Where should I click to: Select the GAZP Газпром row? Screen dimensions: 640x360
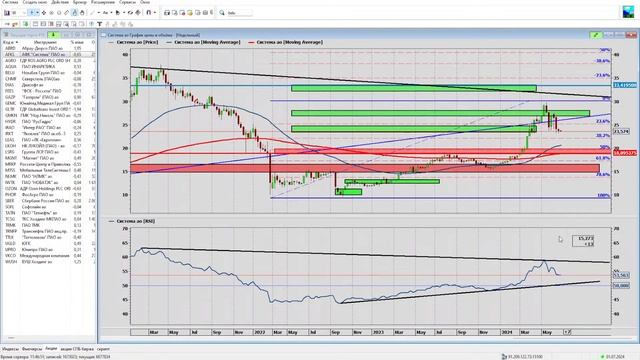click(x=49, y=97)
